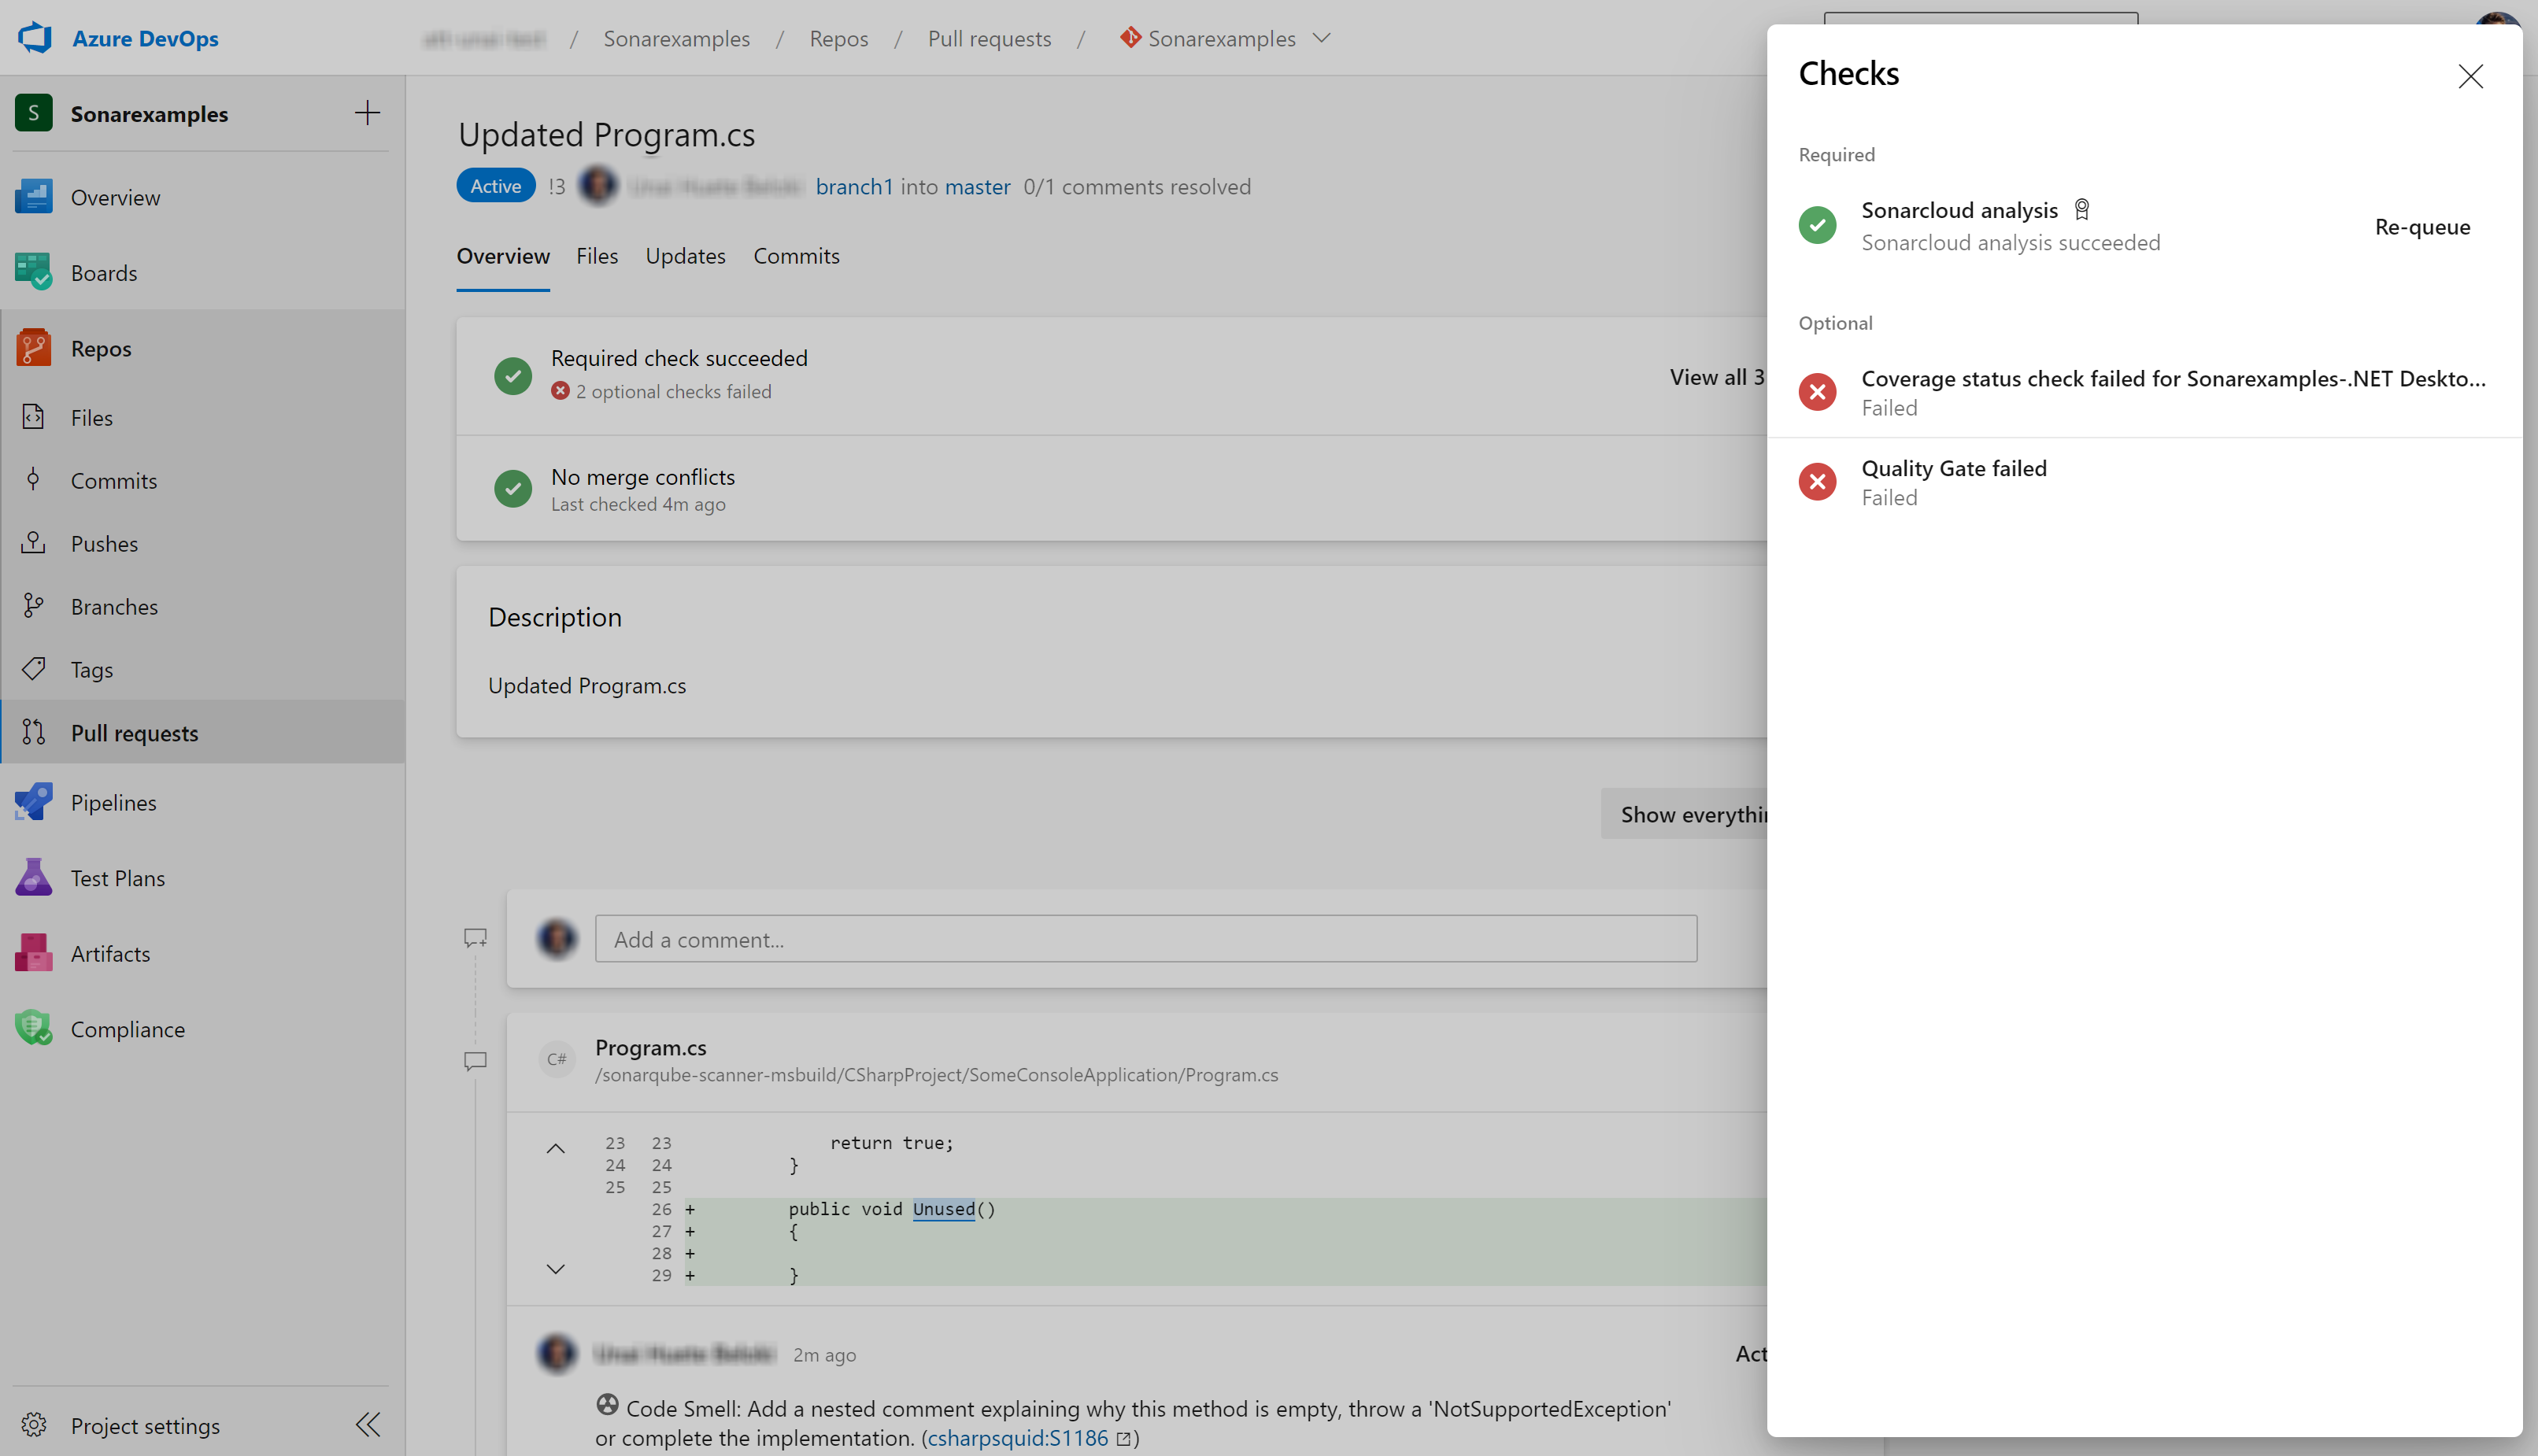Viewport: 2538px width, 1456px height.
Task: Open the Sonarexamples repository dropdown chevron
Action: (x=1321, y=38)
